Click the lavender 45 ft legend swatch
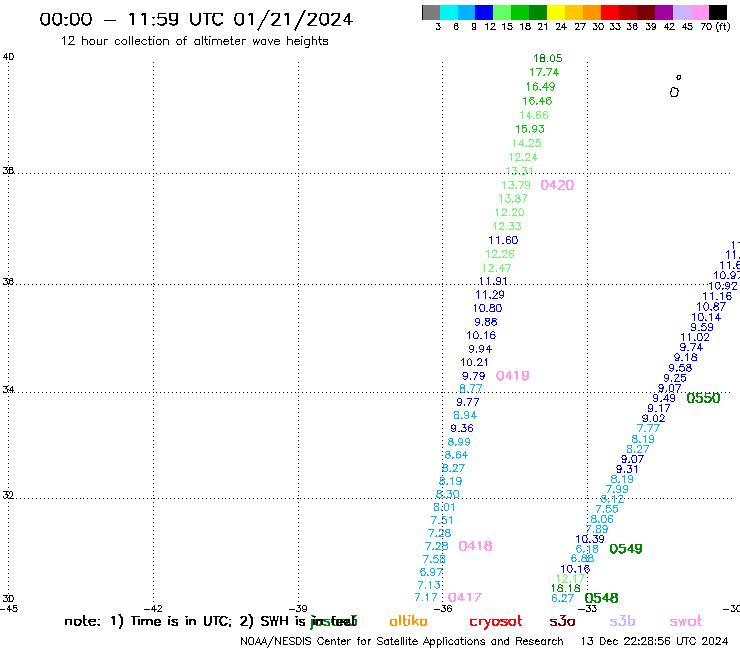This screenshot has height=650, width=740. [681, 12]
